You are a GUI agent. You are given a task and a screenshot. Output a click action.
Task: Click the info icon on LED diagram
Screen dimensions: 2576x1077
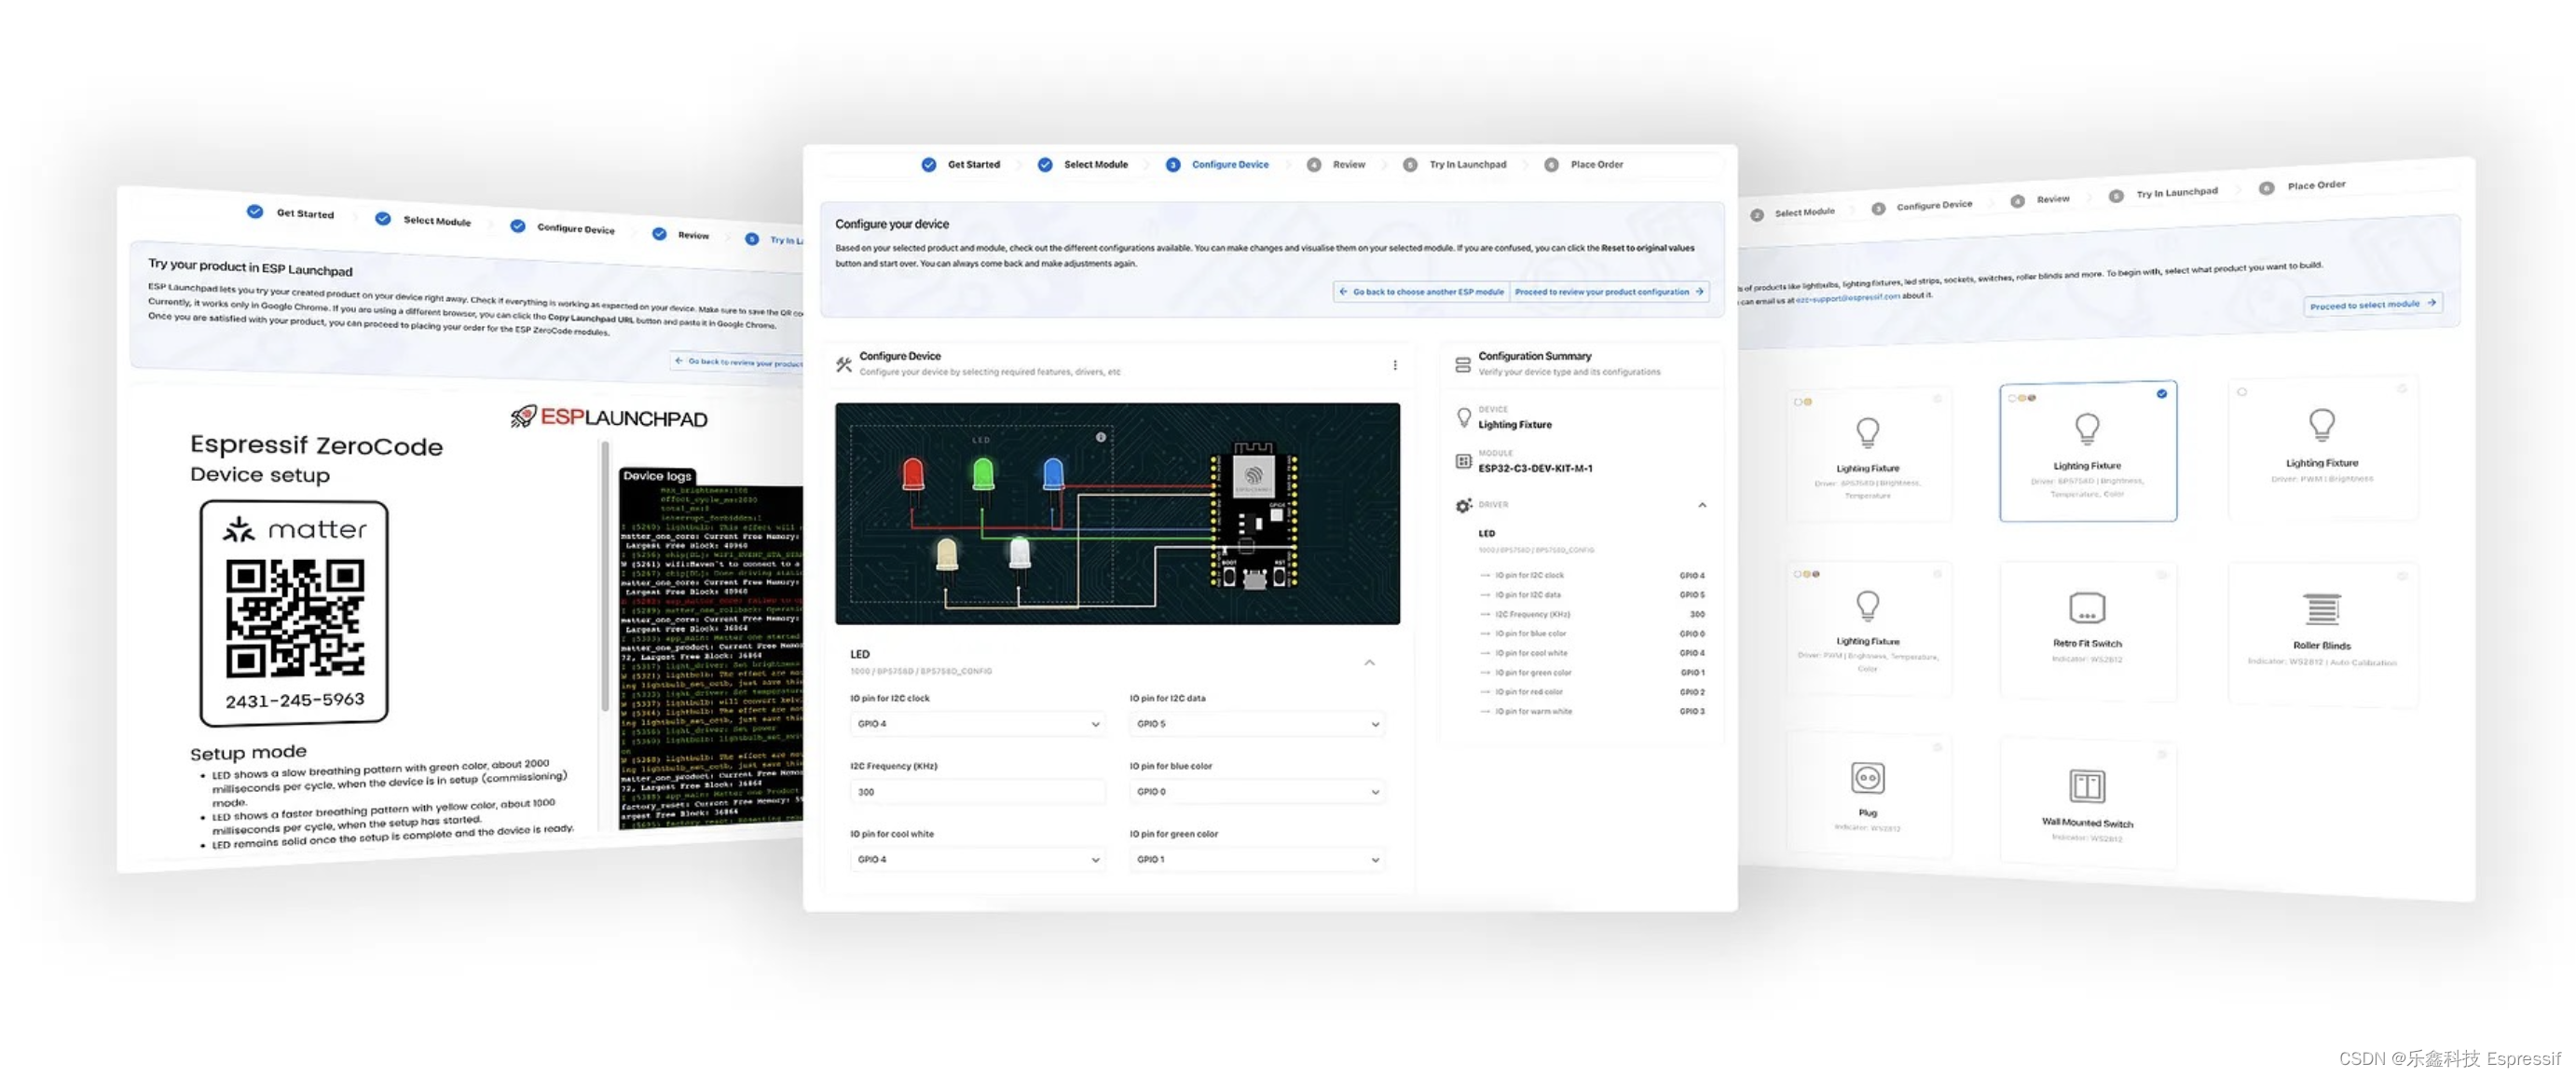[1100, 437]
